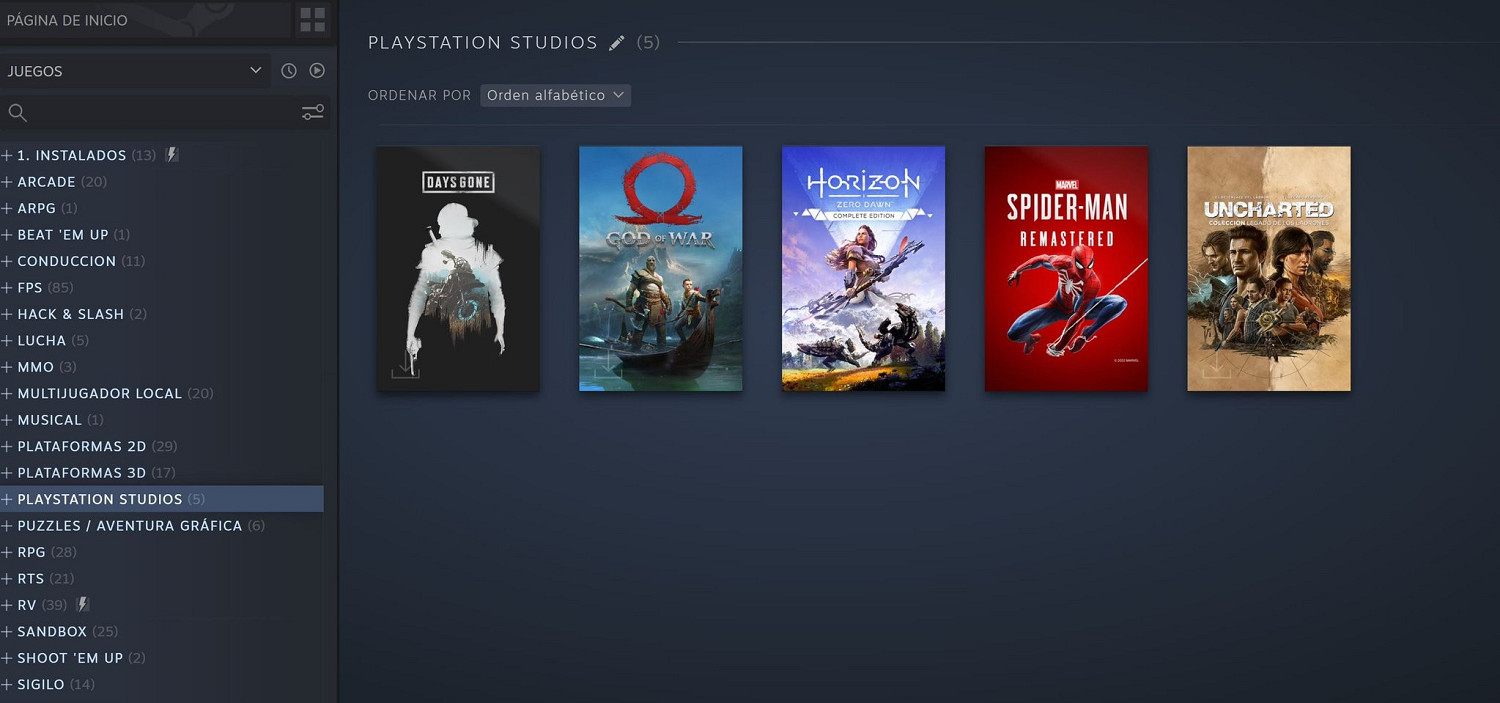Open the Orden alfabético sort dropdown
This screenshot has height=703, width=1500.
pyautogui.click(x=555, y=95)
